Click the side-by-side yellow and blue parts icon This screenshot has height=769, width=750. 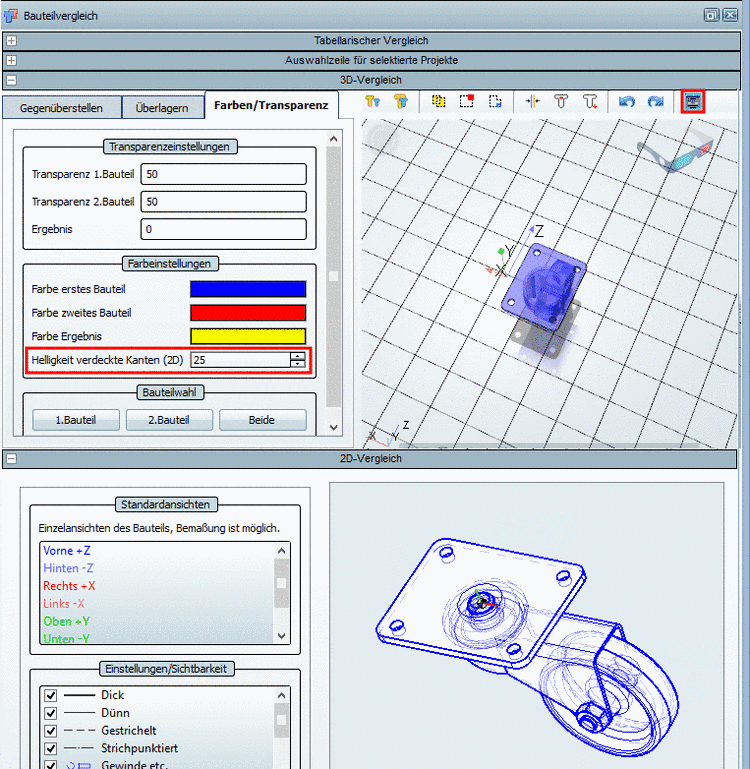(x=372, y=102)
